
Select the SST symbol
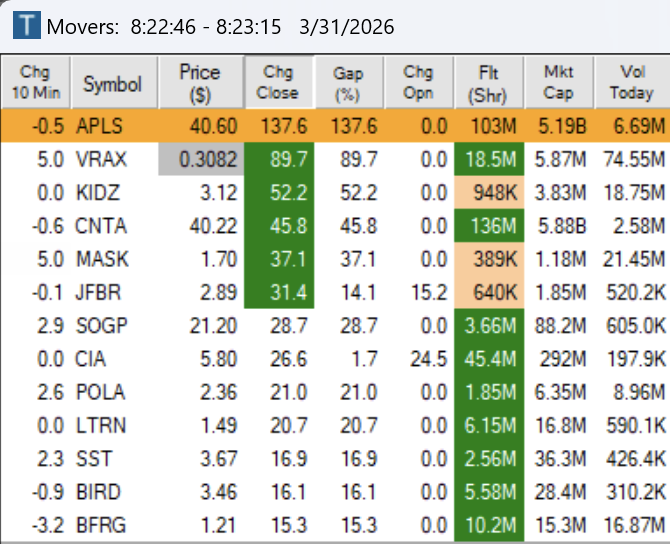94,459
